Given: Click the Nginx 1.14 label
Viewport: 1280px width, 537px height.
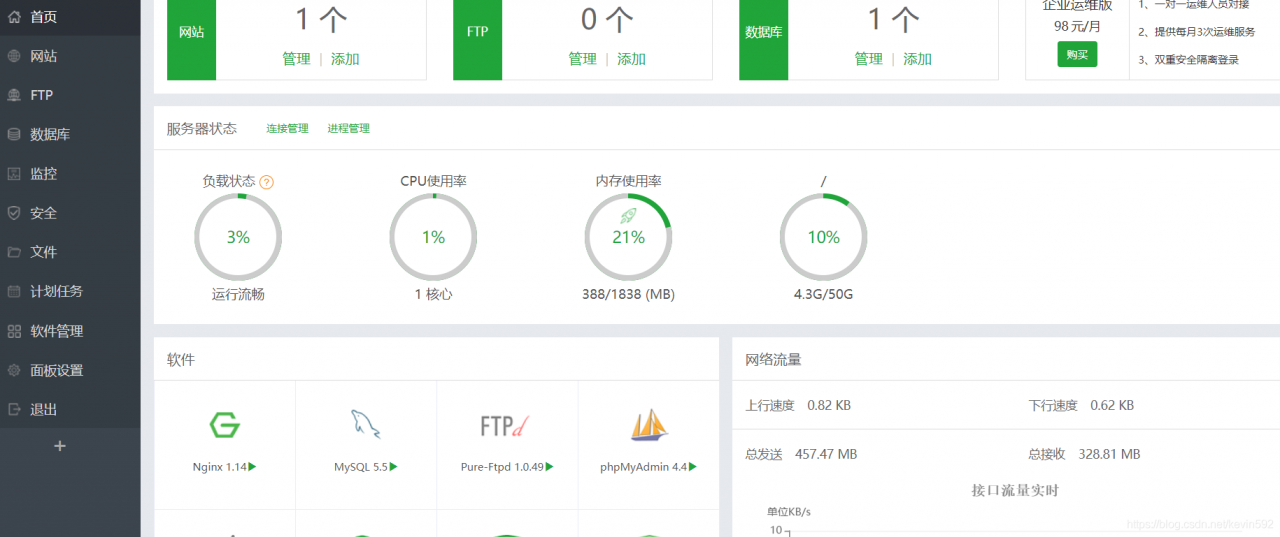Looking at the screenshot, I should (x=219, y=467).
